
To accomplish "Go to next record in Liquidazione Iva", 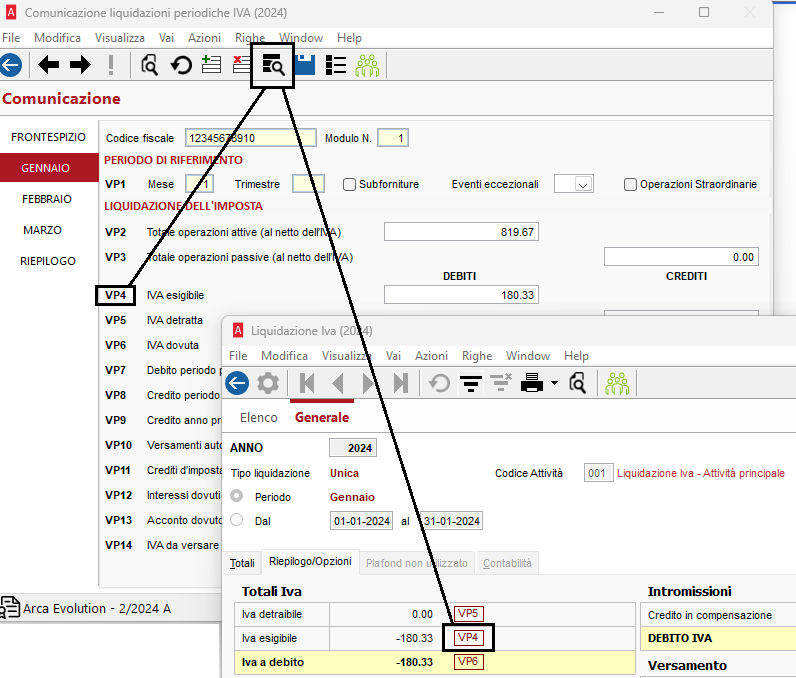I will (x=369, y=383).
